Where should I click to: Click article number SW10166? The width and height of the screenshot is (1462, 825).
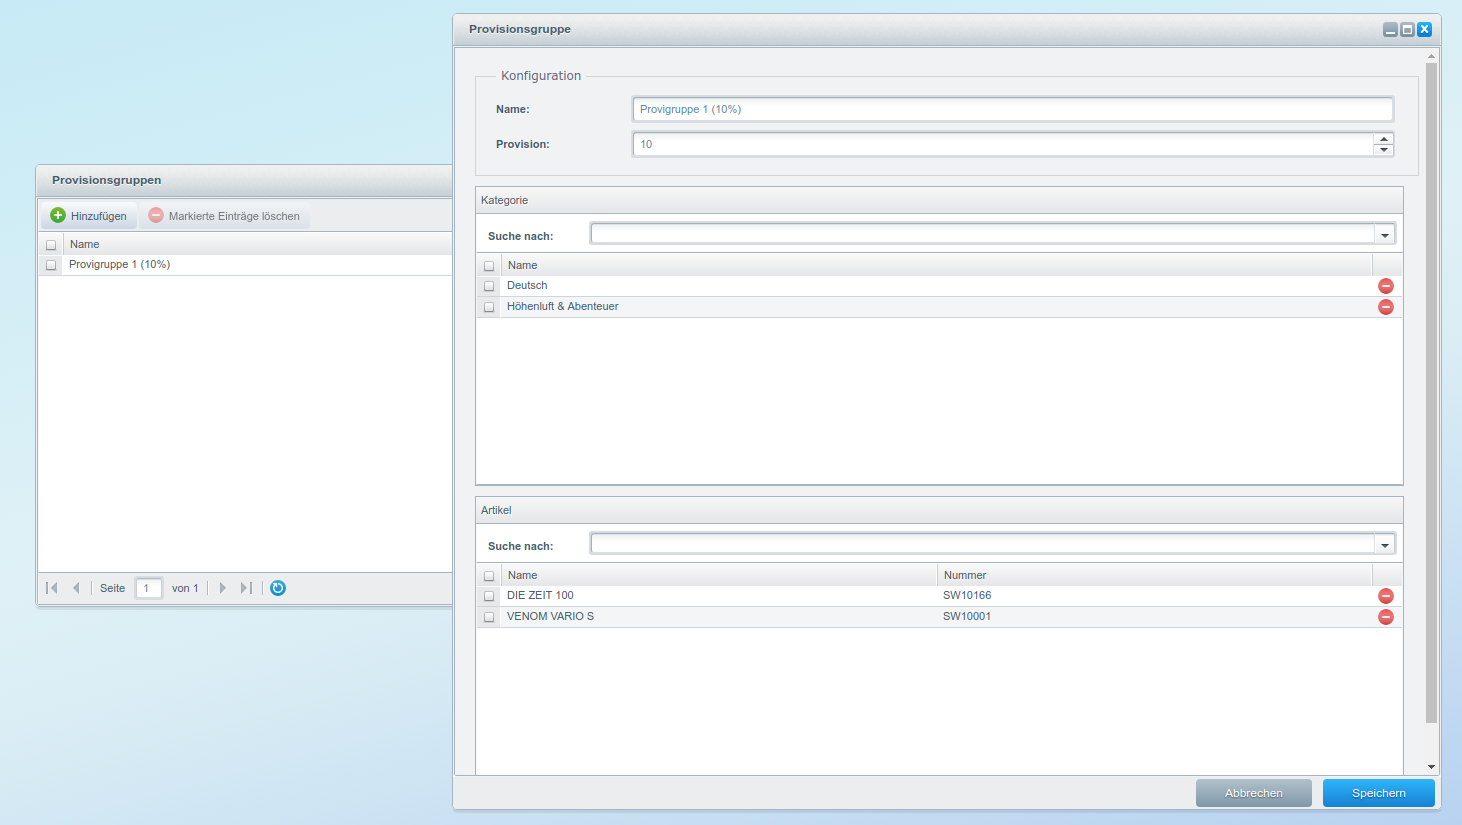pyautogui.click(x=967, y=596)
